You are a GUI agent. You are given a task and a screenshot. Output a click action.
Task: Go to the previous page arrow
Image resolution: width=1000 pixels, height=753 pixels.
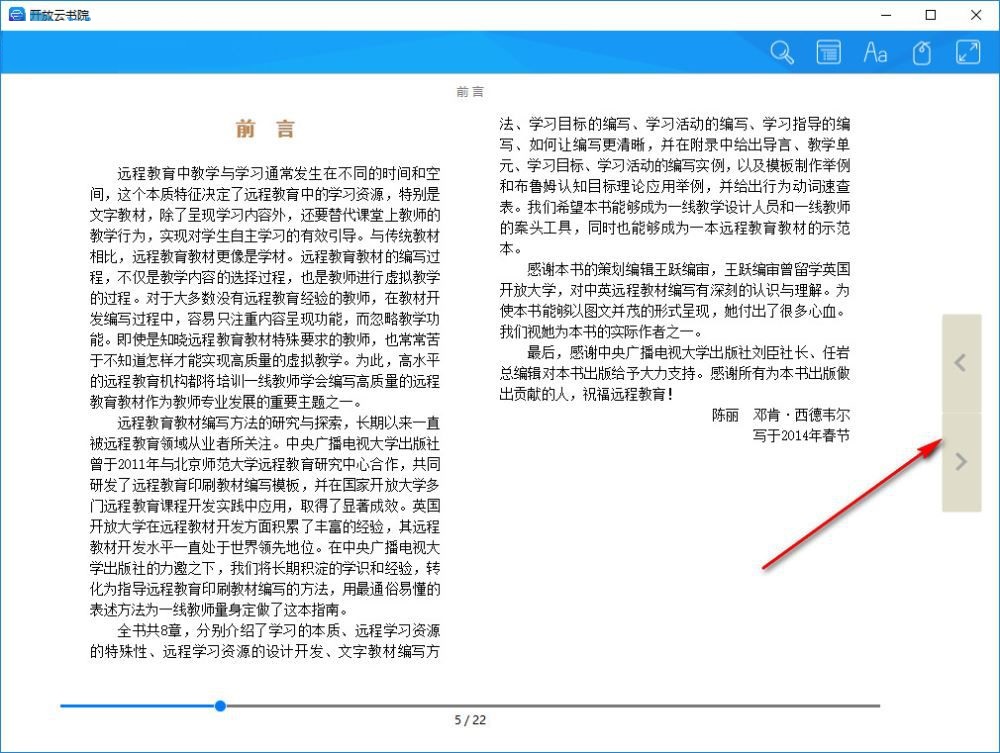tap(961, 363)
